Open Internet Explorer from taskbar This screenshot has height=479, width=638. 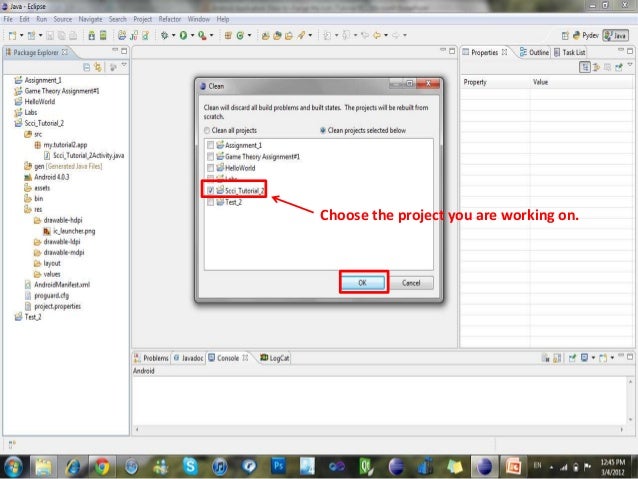pos(73,466)
